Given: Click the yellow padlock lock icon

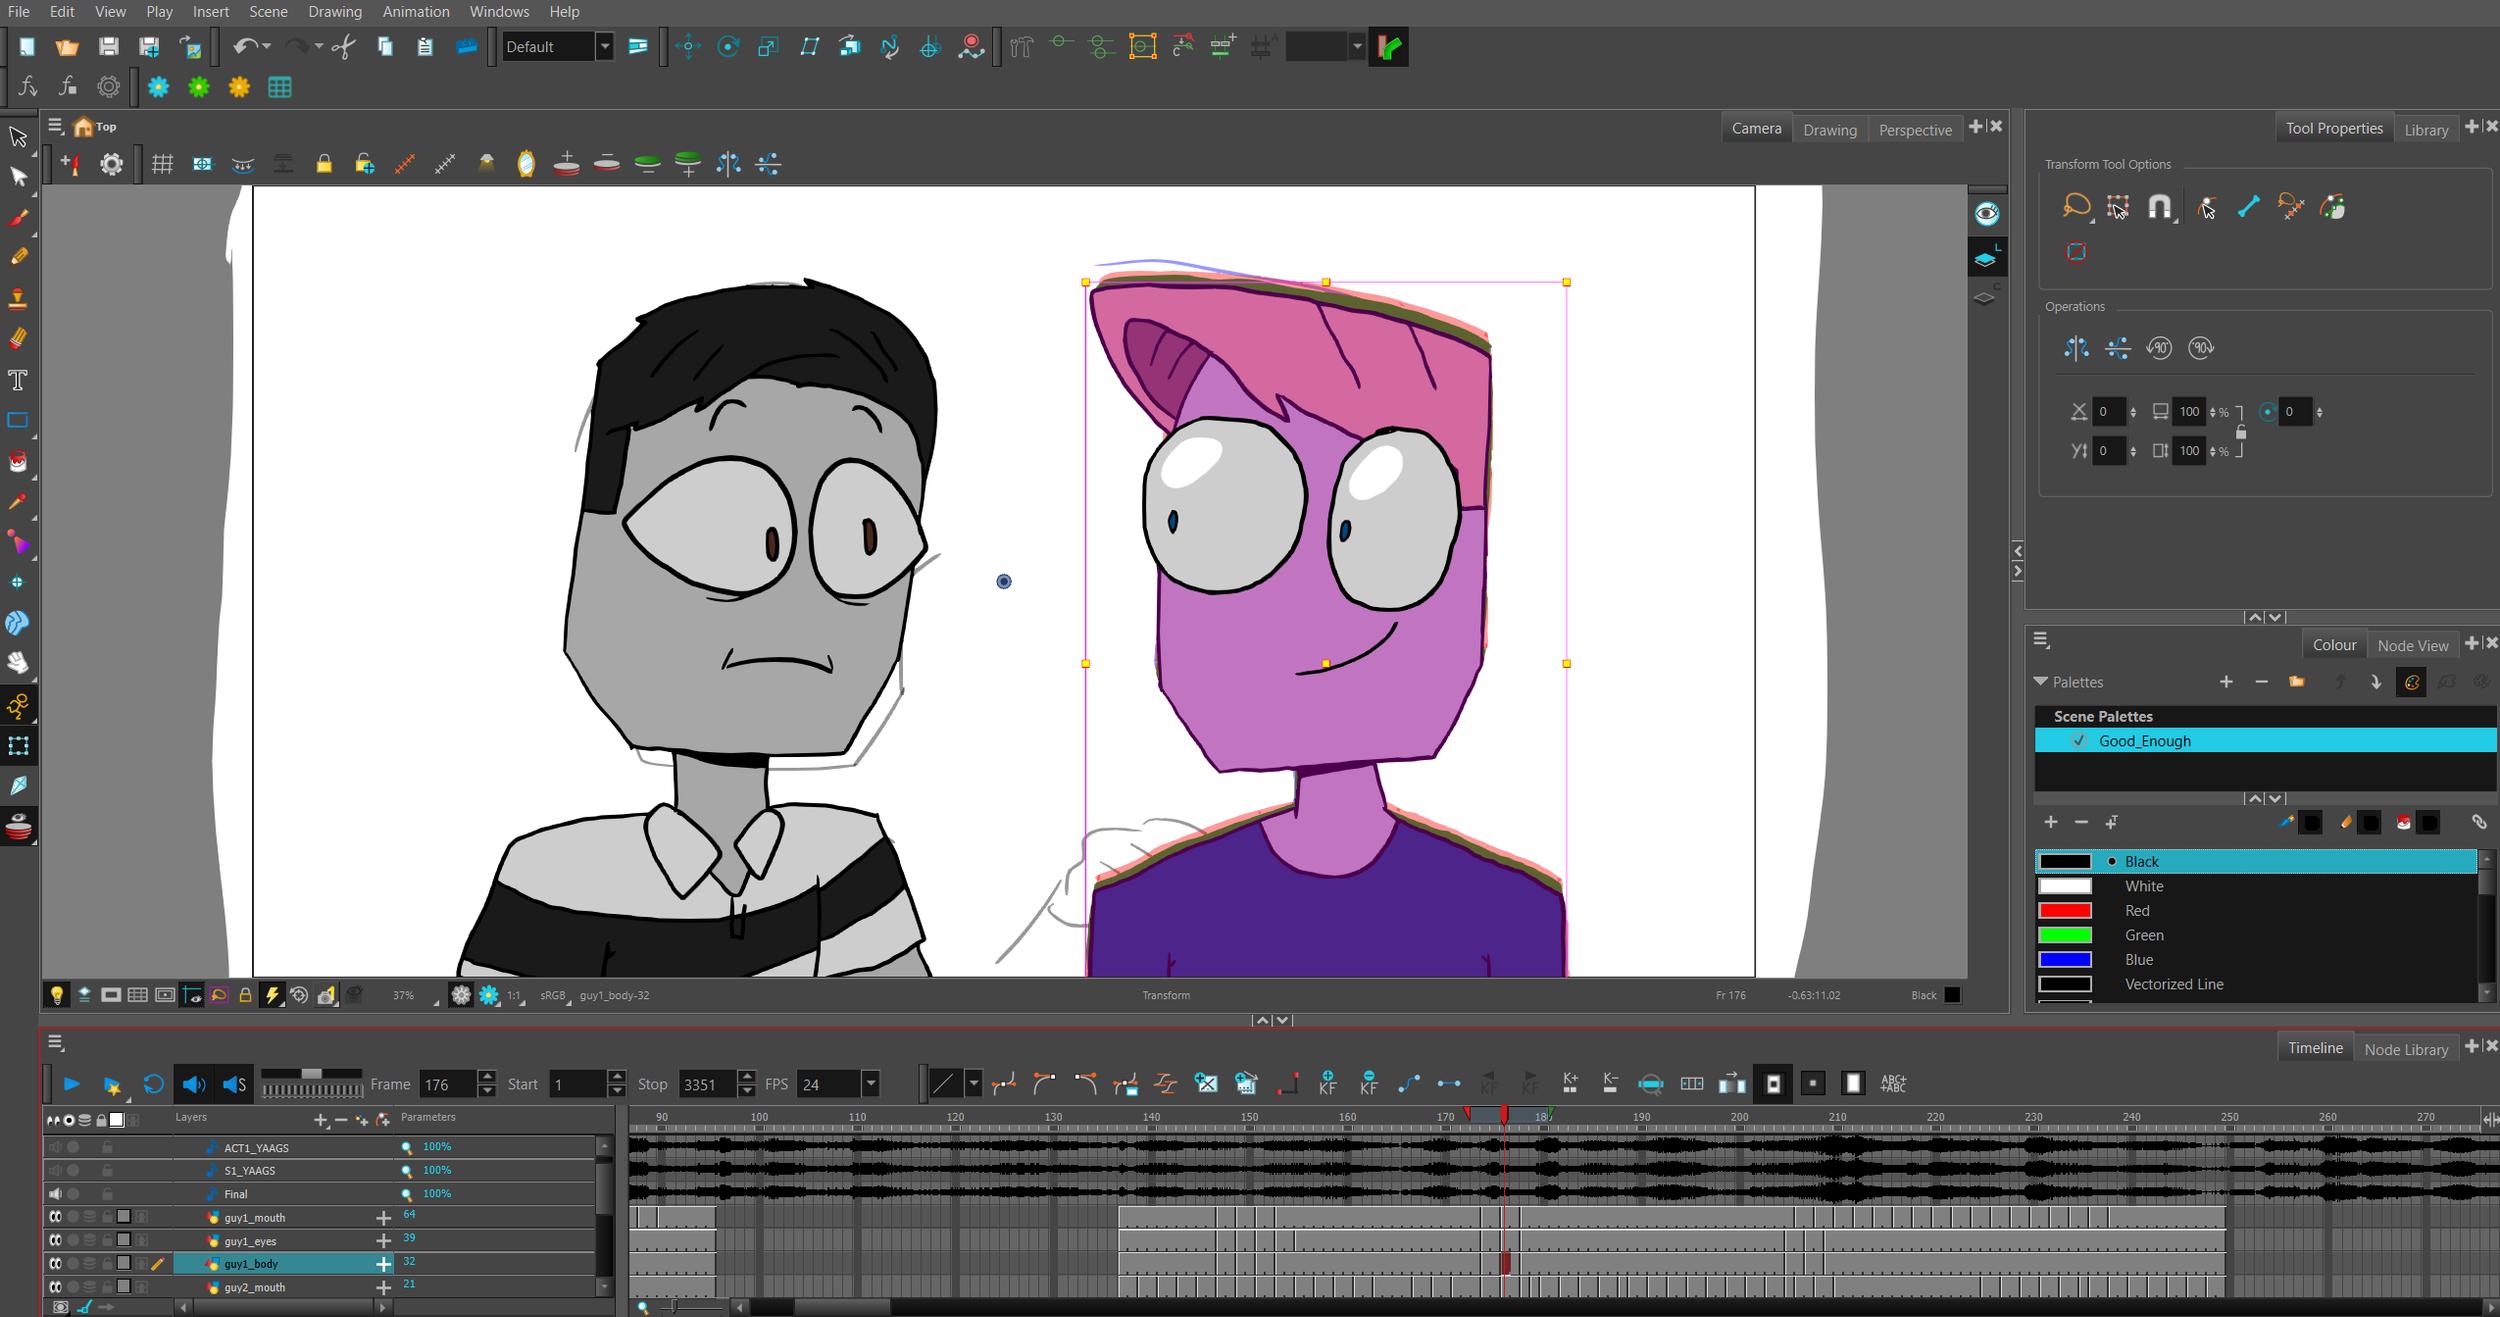Looking at the screenshot, I should tap(324, 164).
